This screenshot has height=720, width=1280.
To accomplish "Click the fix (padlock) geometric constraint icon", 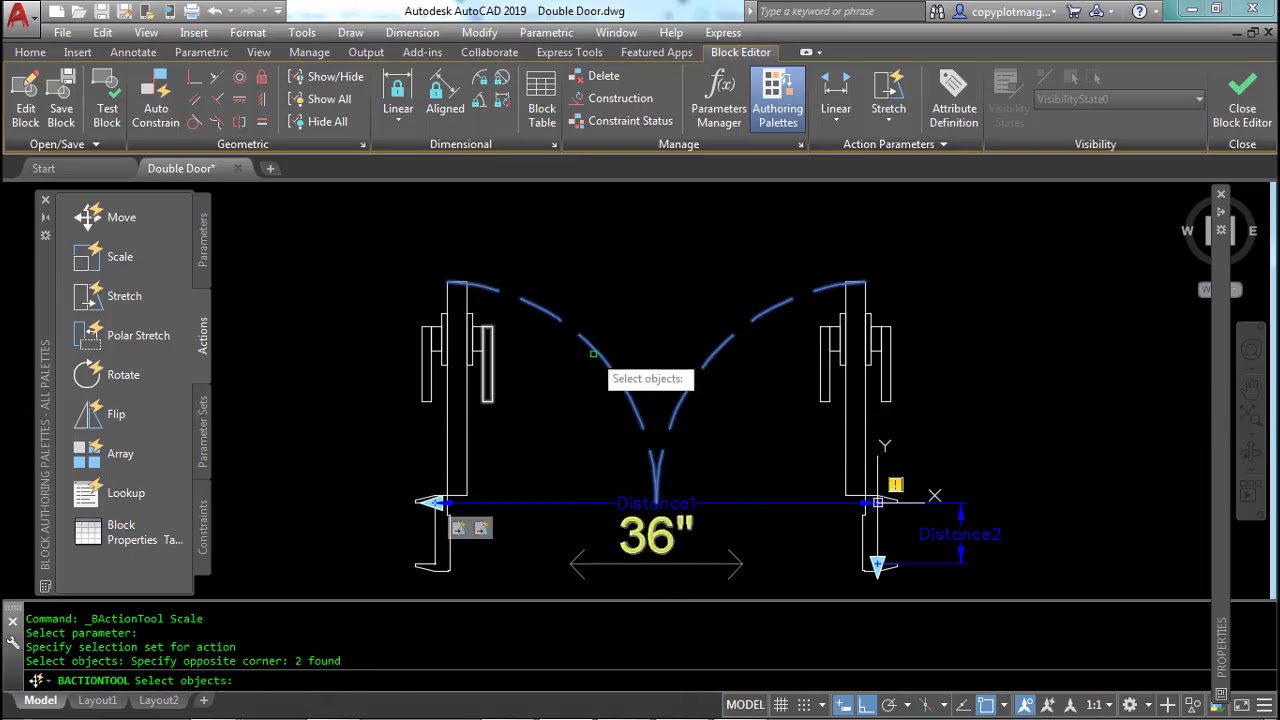I will point(262,77).
